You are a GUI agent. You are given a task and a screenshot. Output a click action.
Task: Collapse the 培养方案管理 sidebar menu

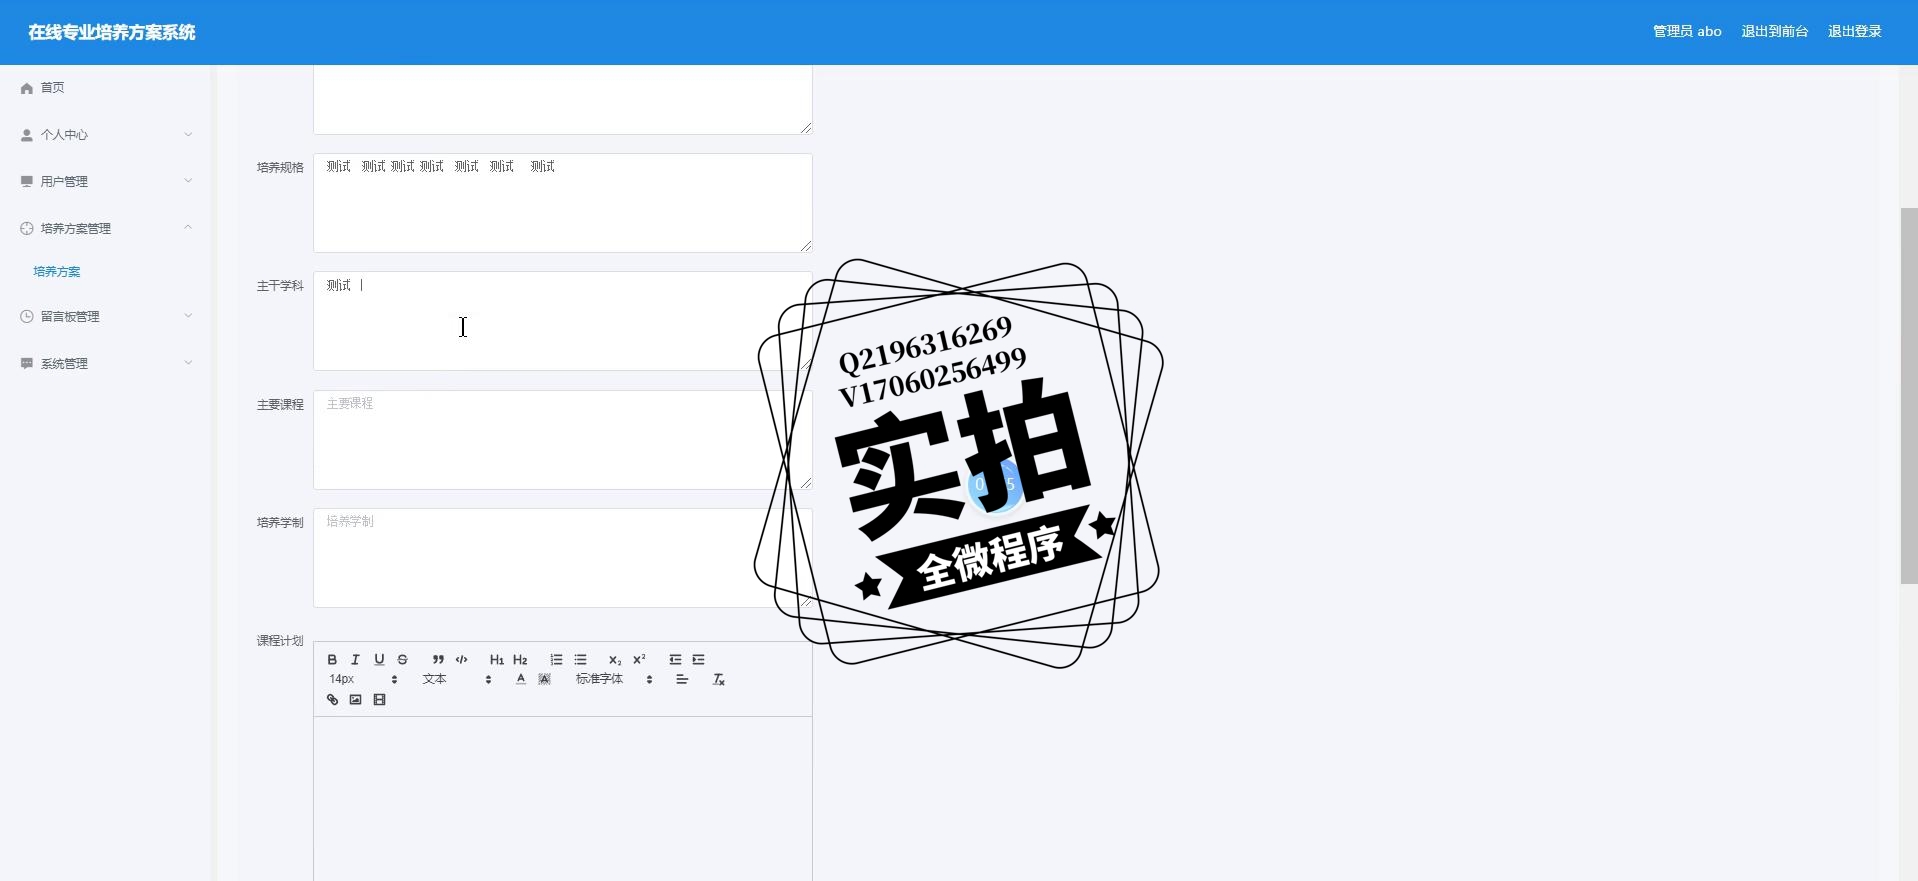click(105, 229)
